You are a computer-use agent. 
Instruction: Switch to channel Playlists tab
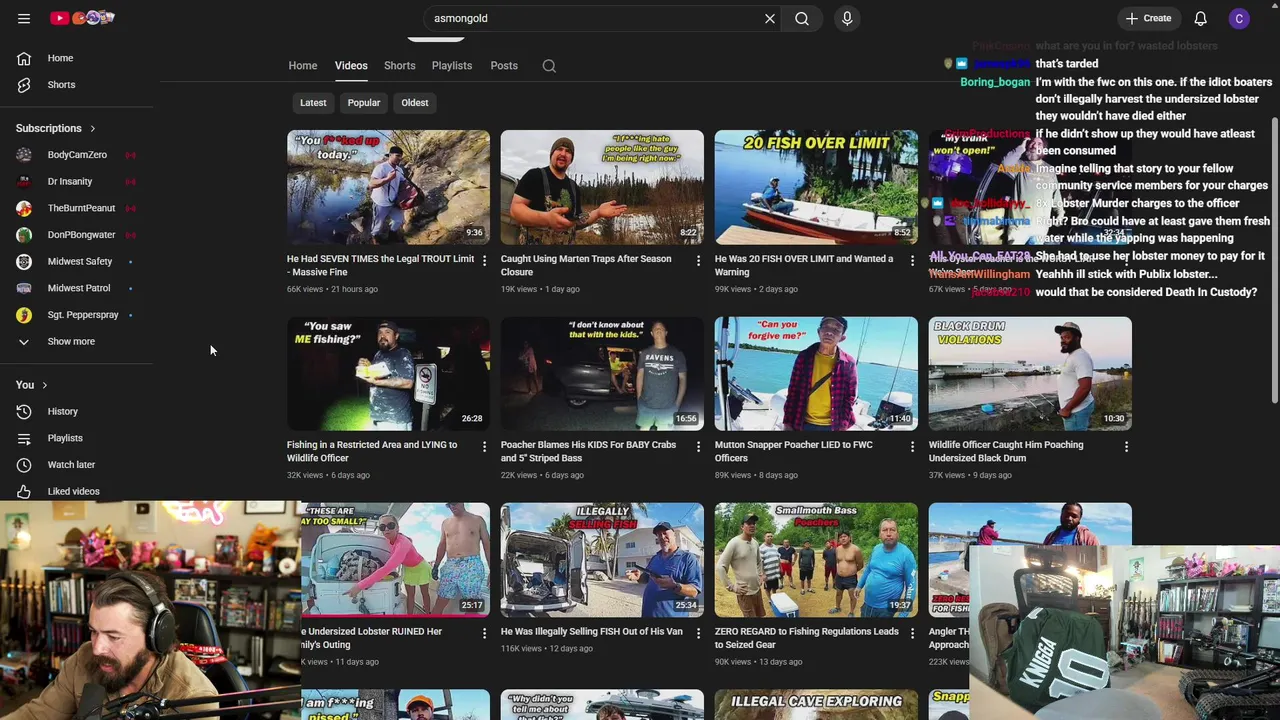[x=452, y=66]
